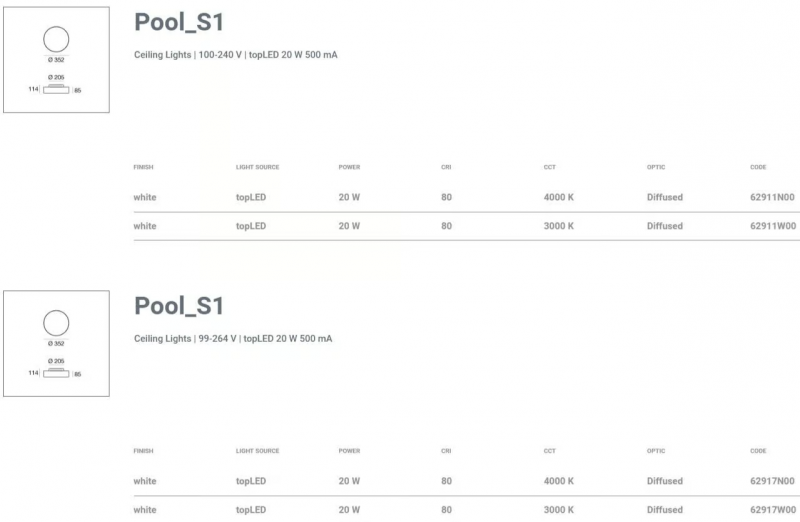Click the second Pool_S1 product title

point(179,306)
